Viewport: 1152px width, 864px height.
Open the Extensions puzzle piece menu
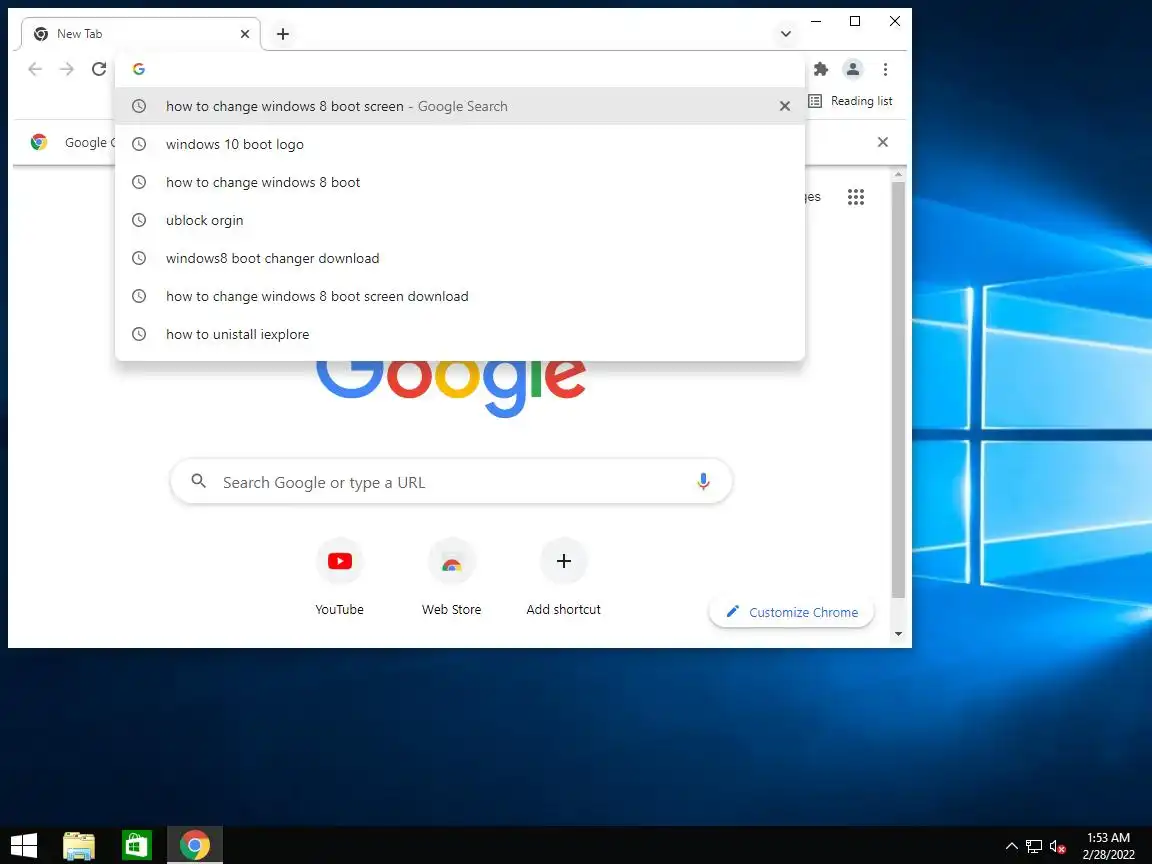821,69
